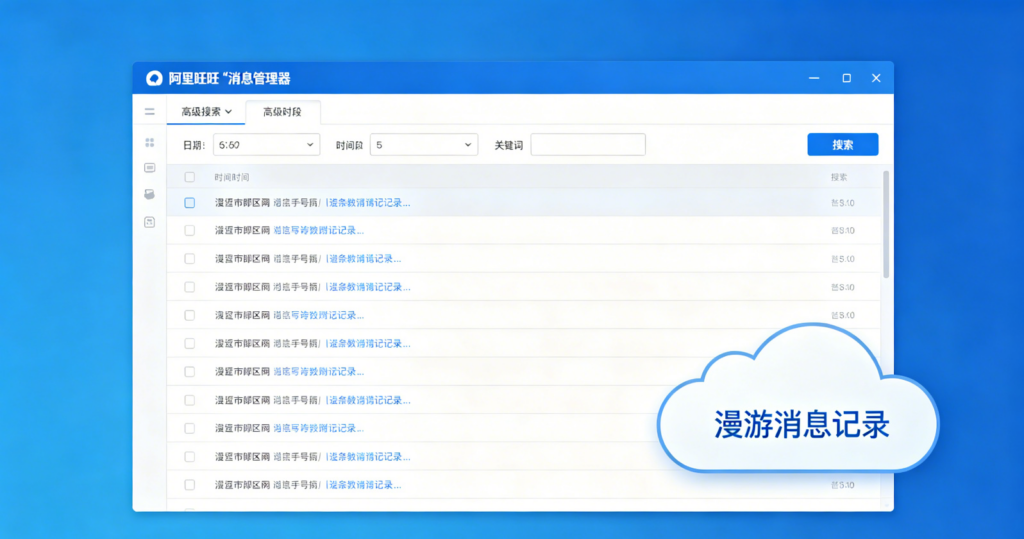1024x539 pixels.
Task: Focus the 关键词 keyword input field
Action: point(588,145)
